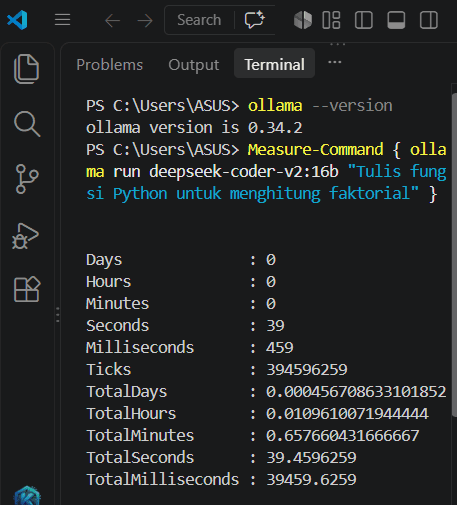Viewport: 457px width, 505px height.
Task: Open the Source Control view
Action: 27,179
